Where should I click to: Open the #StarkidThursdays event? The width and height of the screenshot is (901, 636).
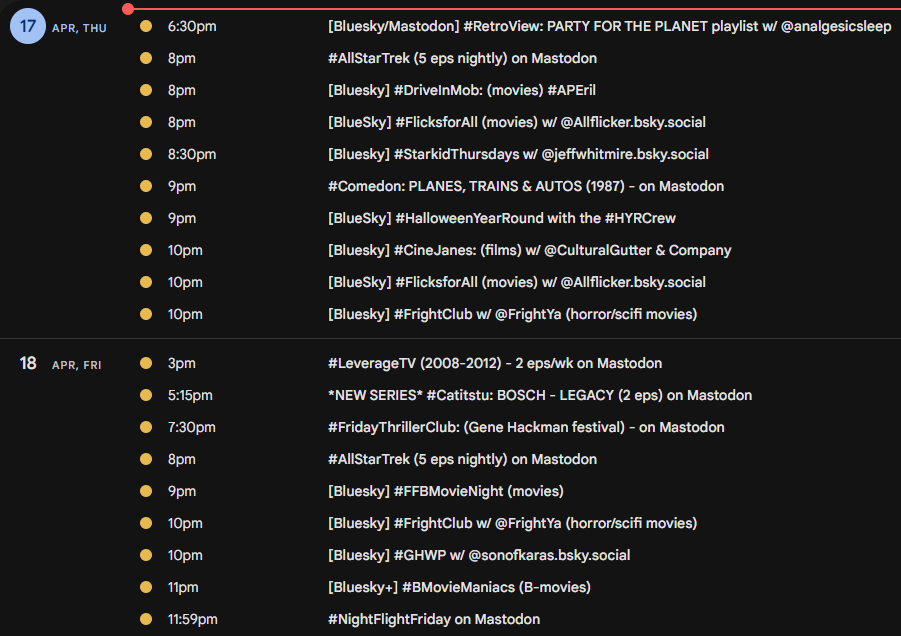pyautogui.click(x=518, y=155)
